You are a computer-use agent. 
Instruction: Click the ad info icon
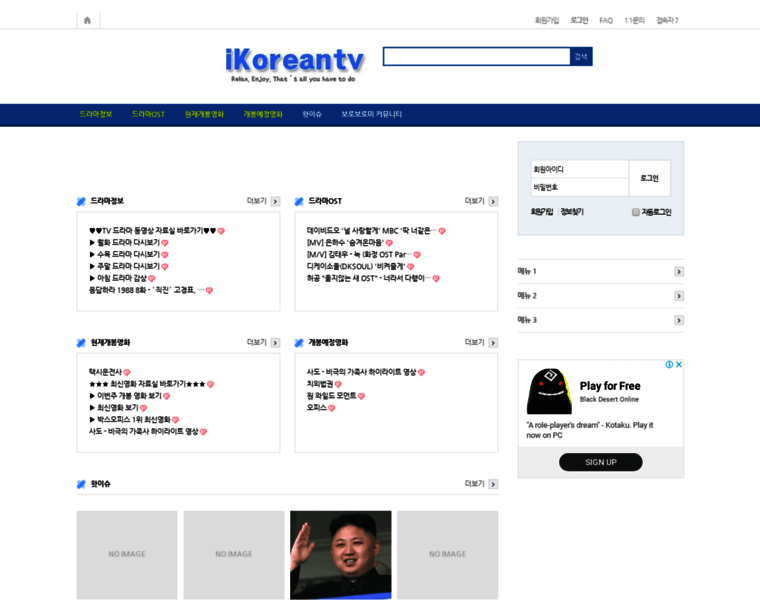tap(669, 364)
